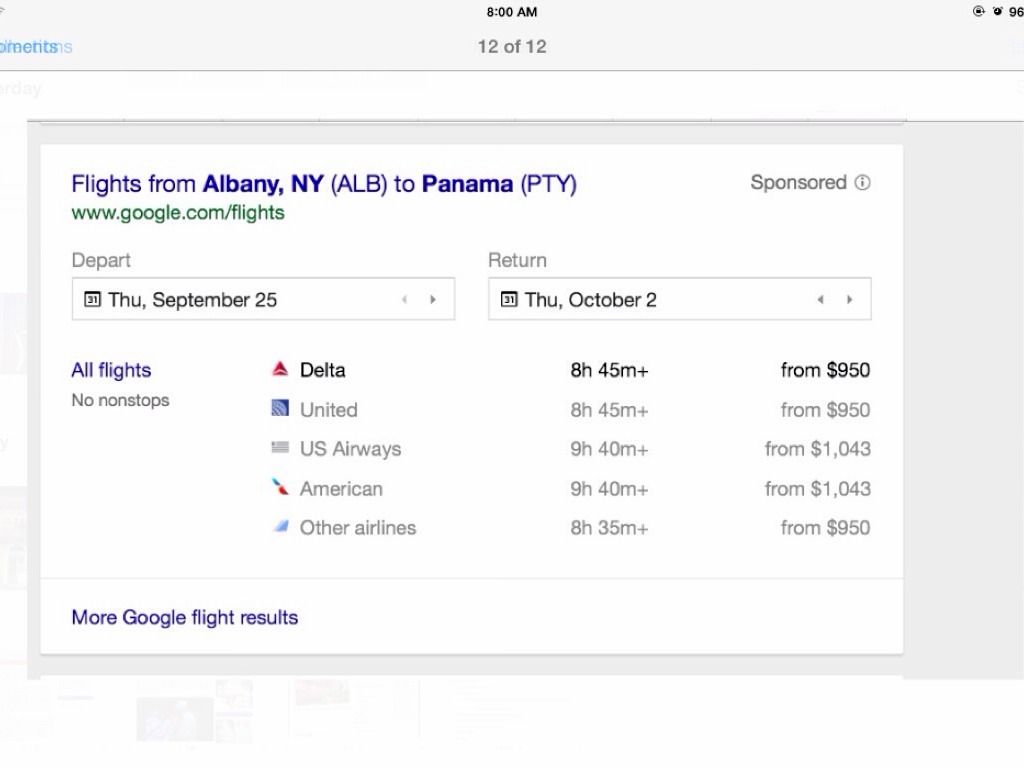1024x768 pixels.
Task: Click the Sponsored info icon
Action: [x=863, y=183]
